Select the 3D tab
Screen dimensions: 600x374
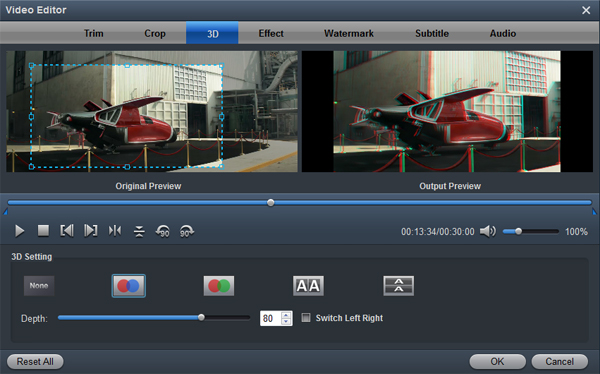click(x=212, y=33)
